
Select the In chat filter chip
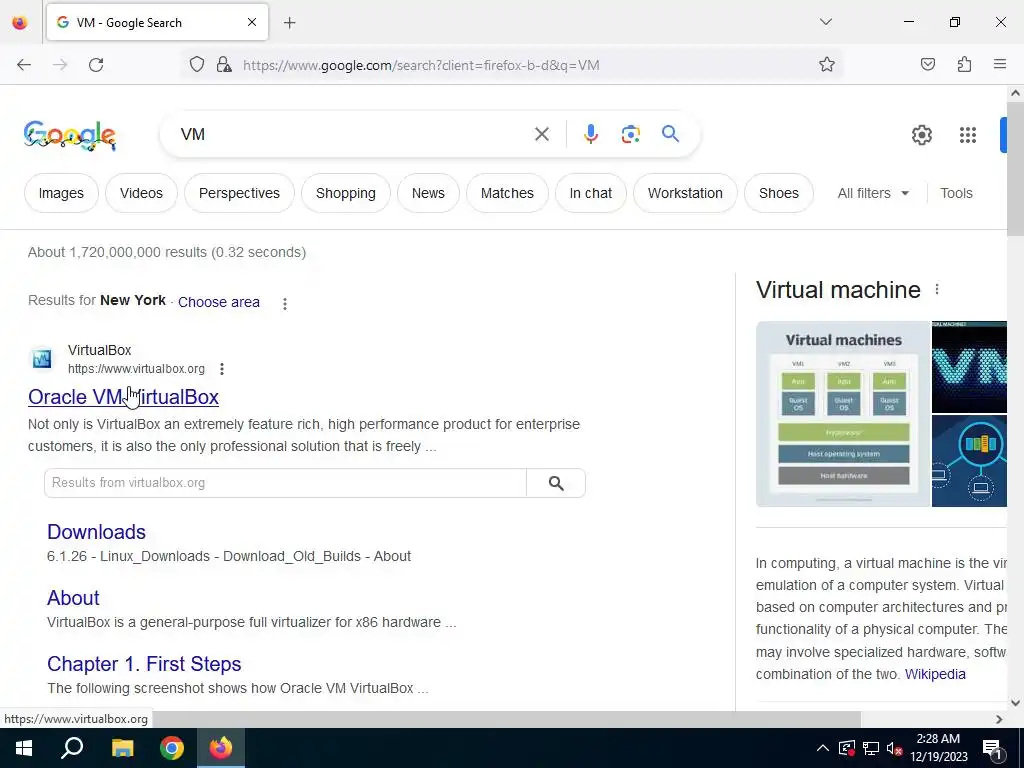[590, 193]
